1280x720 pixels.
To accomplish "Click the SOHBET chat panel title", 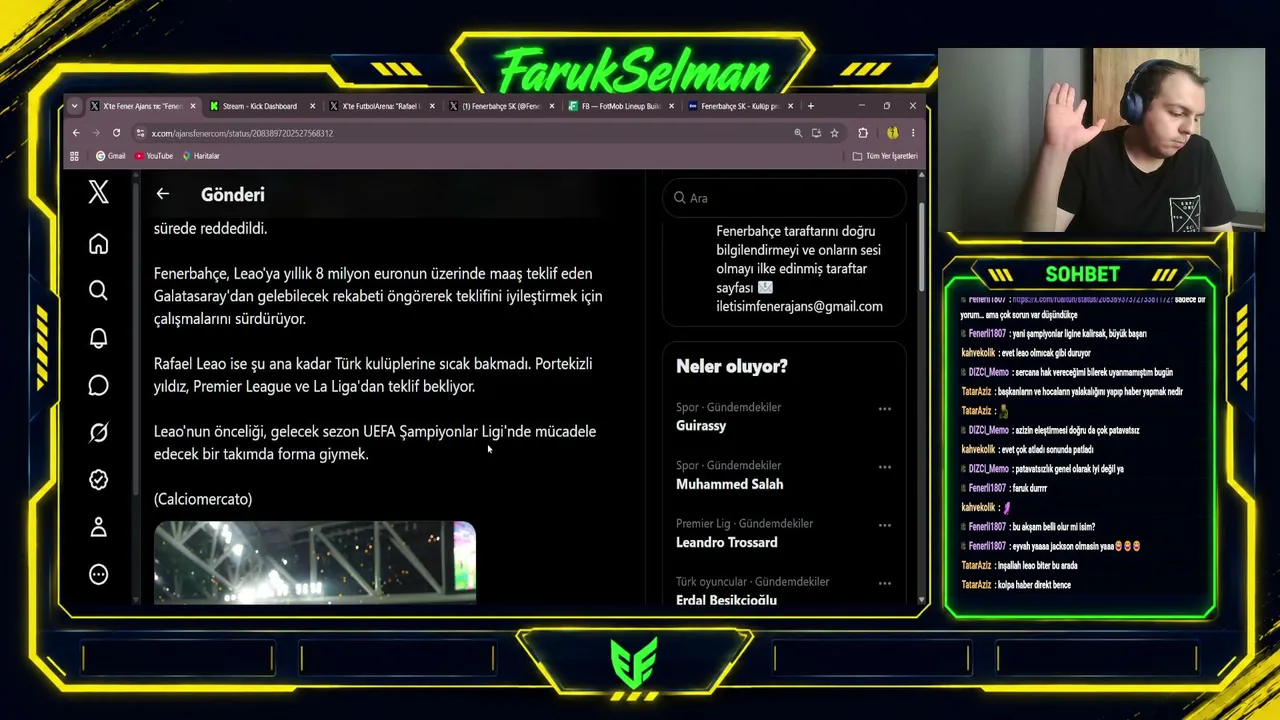I will [x=1082, y=275].
